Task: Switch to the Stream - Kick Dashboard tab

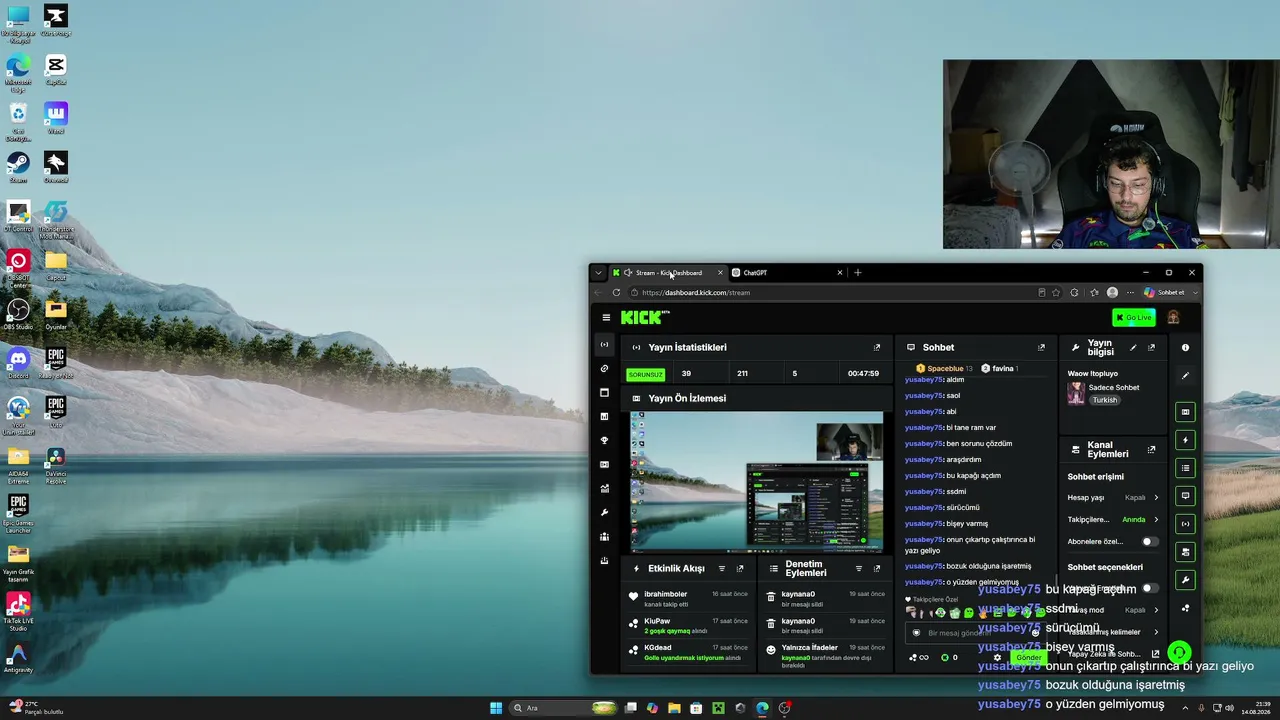Action: [x=668, y=273]
